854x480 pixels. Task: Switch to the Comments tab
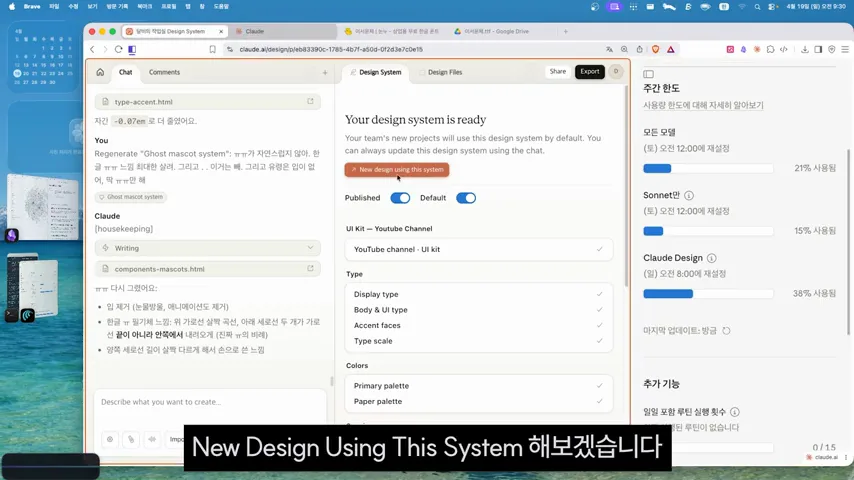click(x=164, y=72)
